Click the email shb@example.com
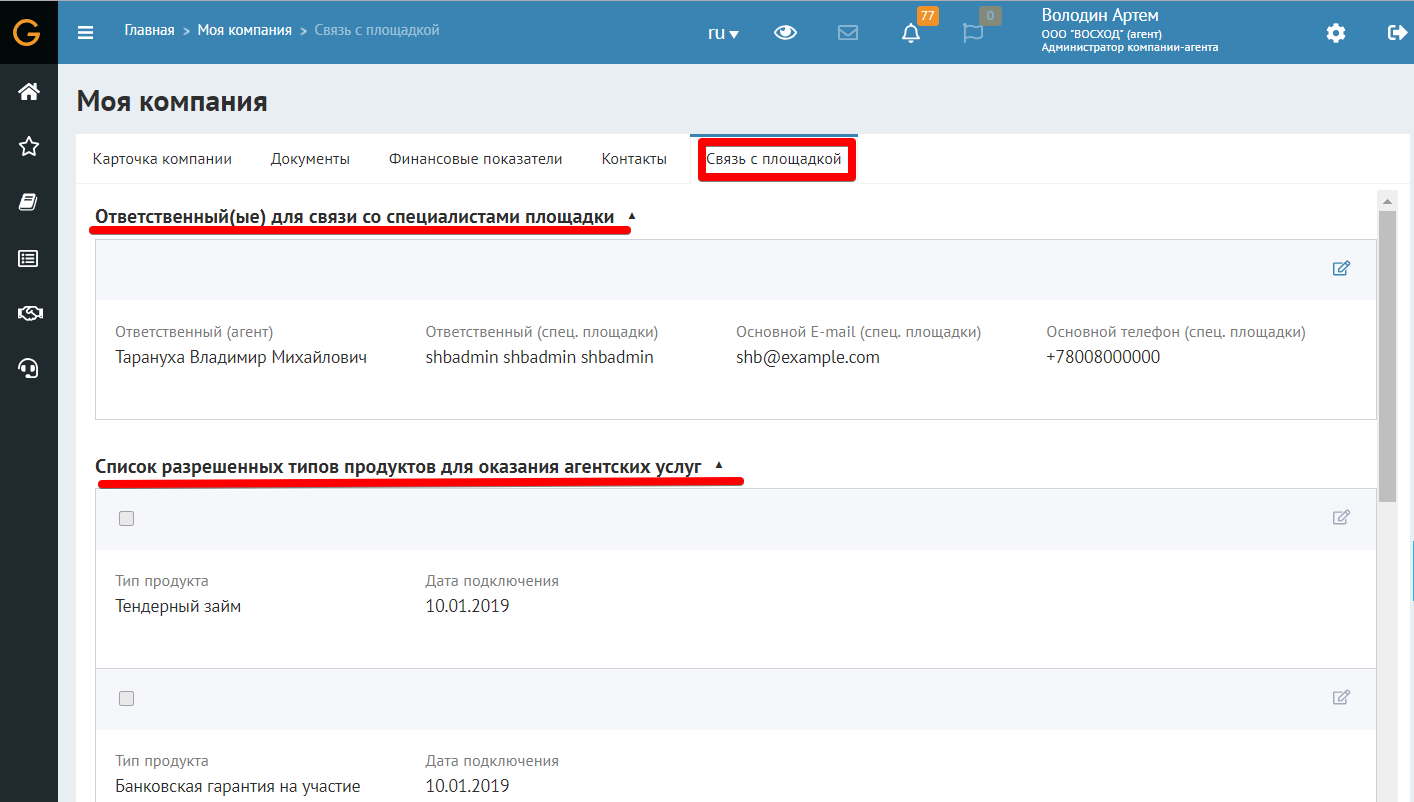This screenshot has height=802, width=1414. pyautogui.click(x=808, y=357)
